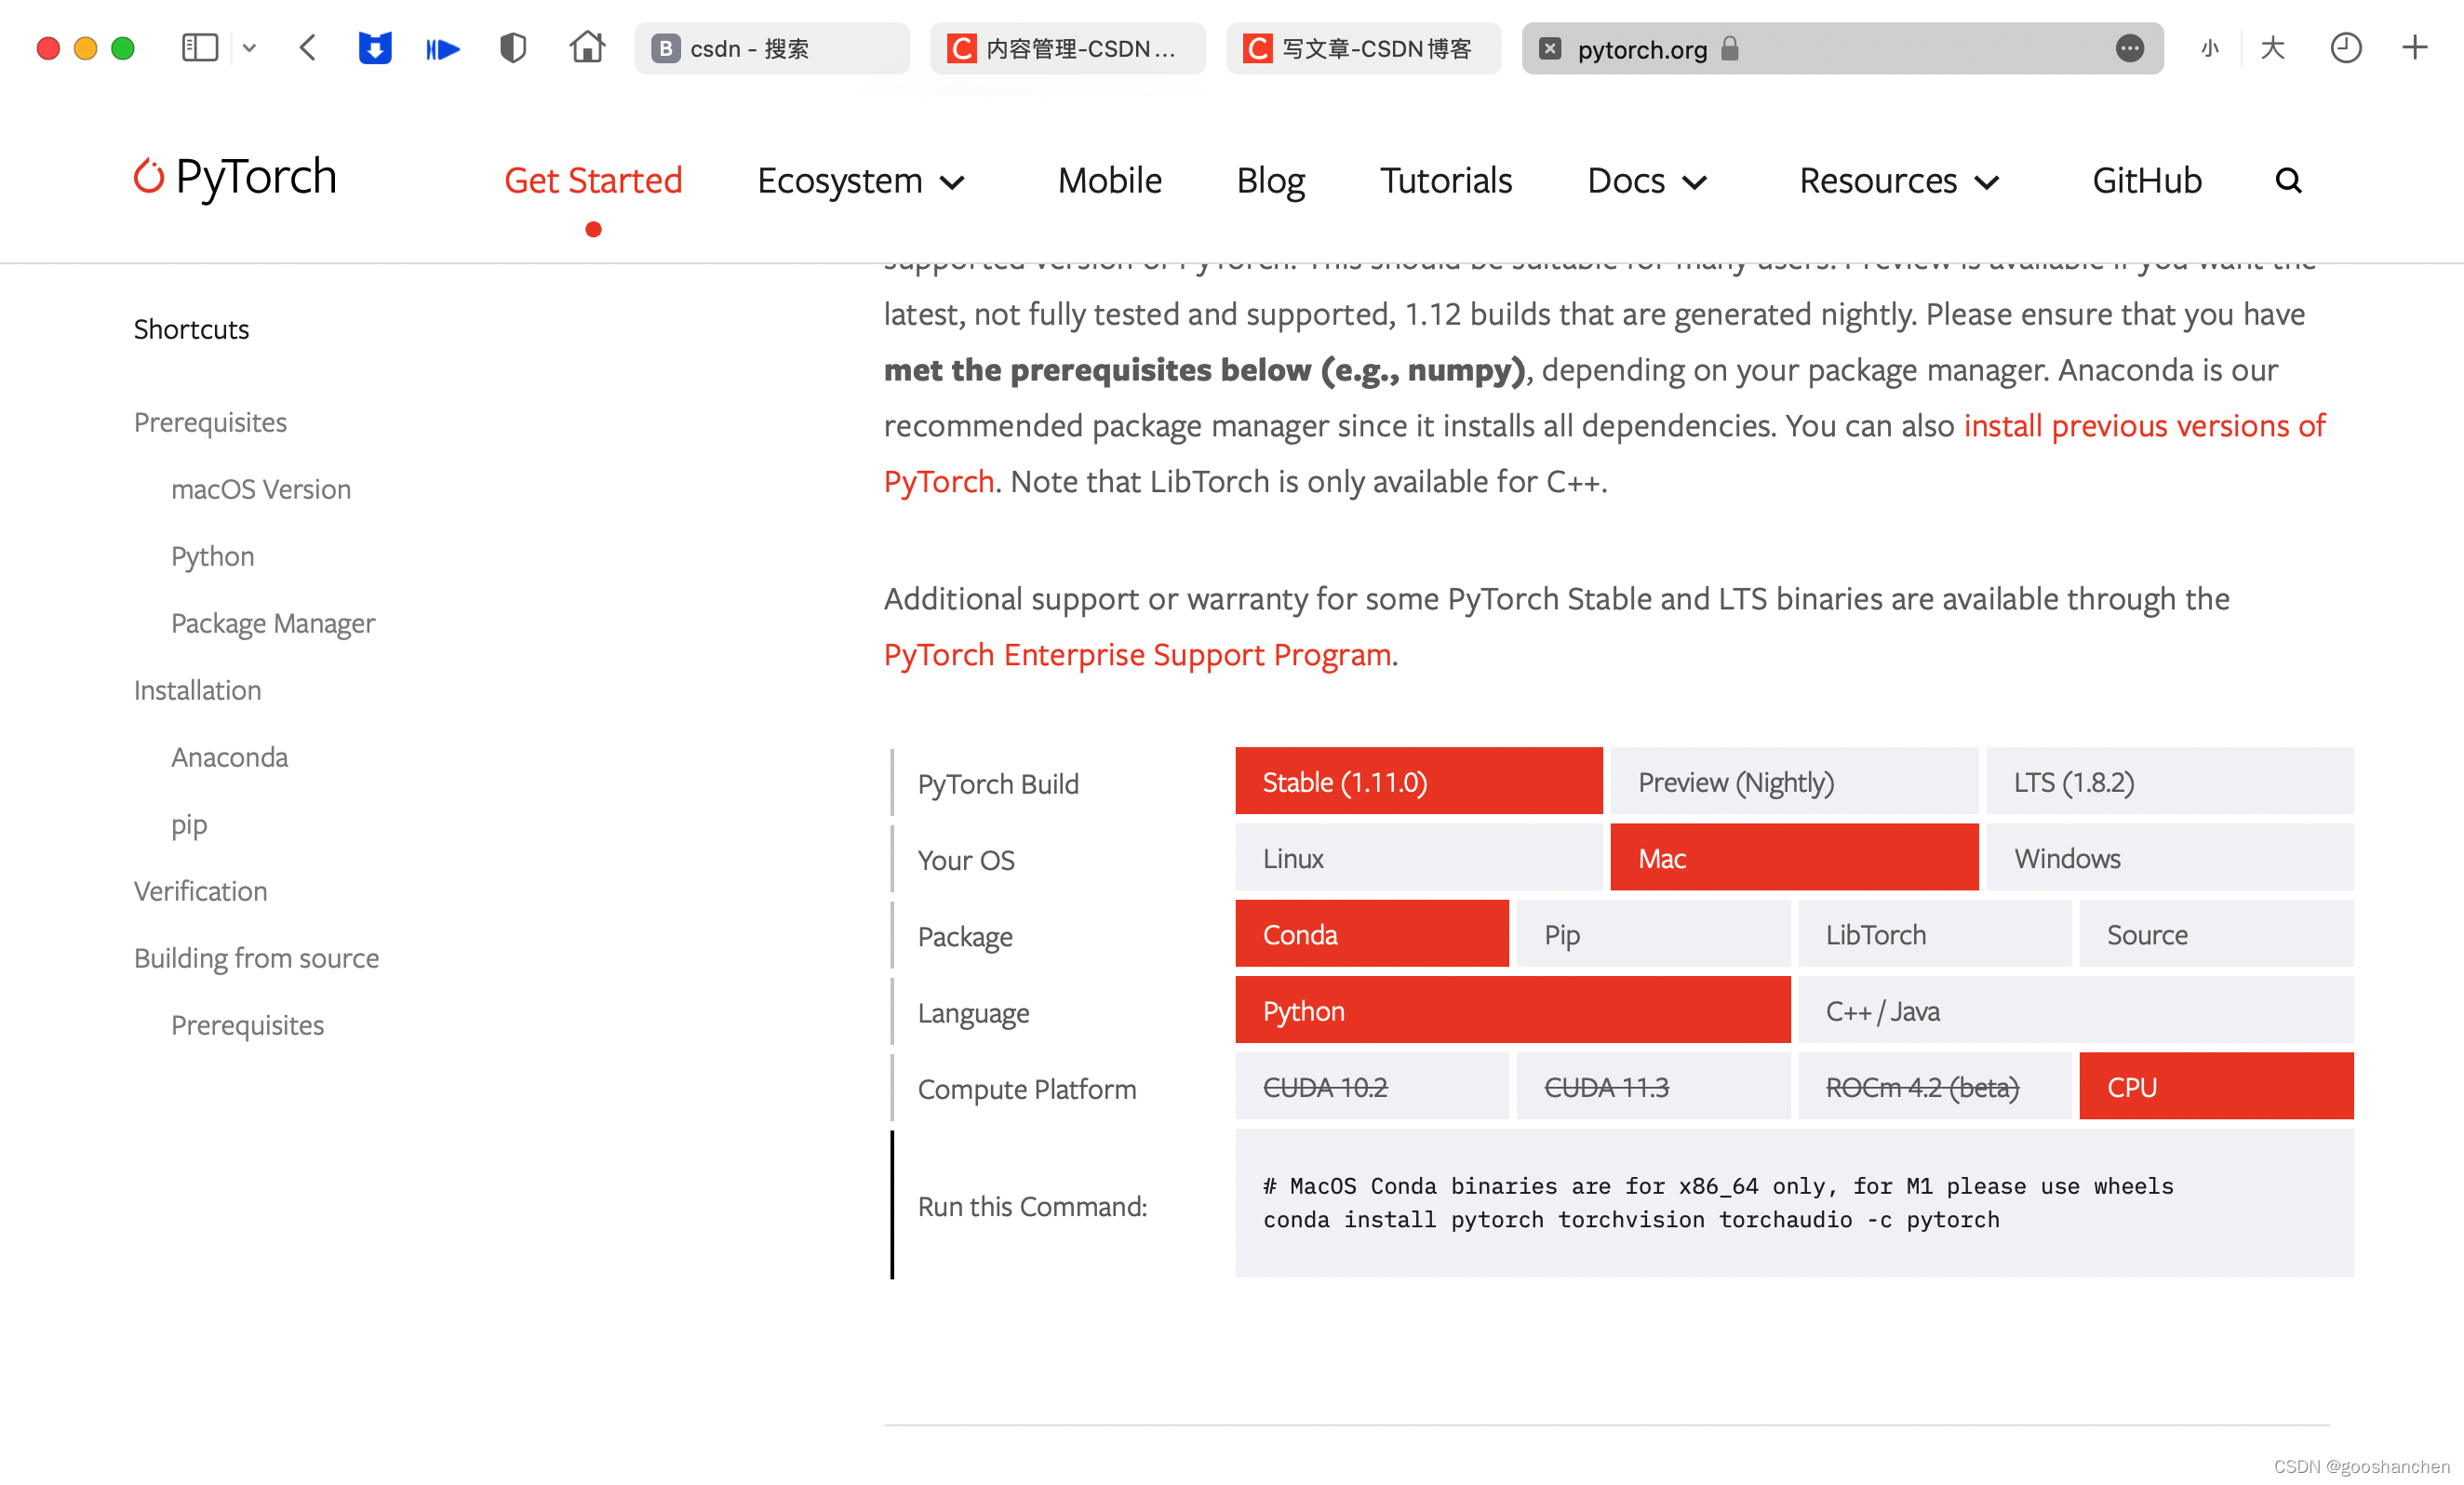Jump to Prerequisites under Building from source
Screen dimensions: 2464x1485
[x=247, y=1025]
